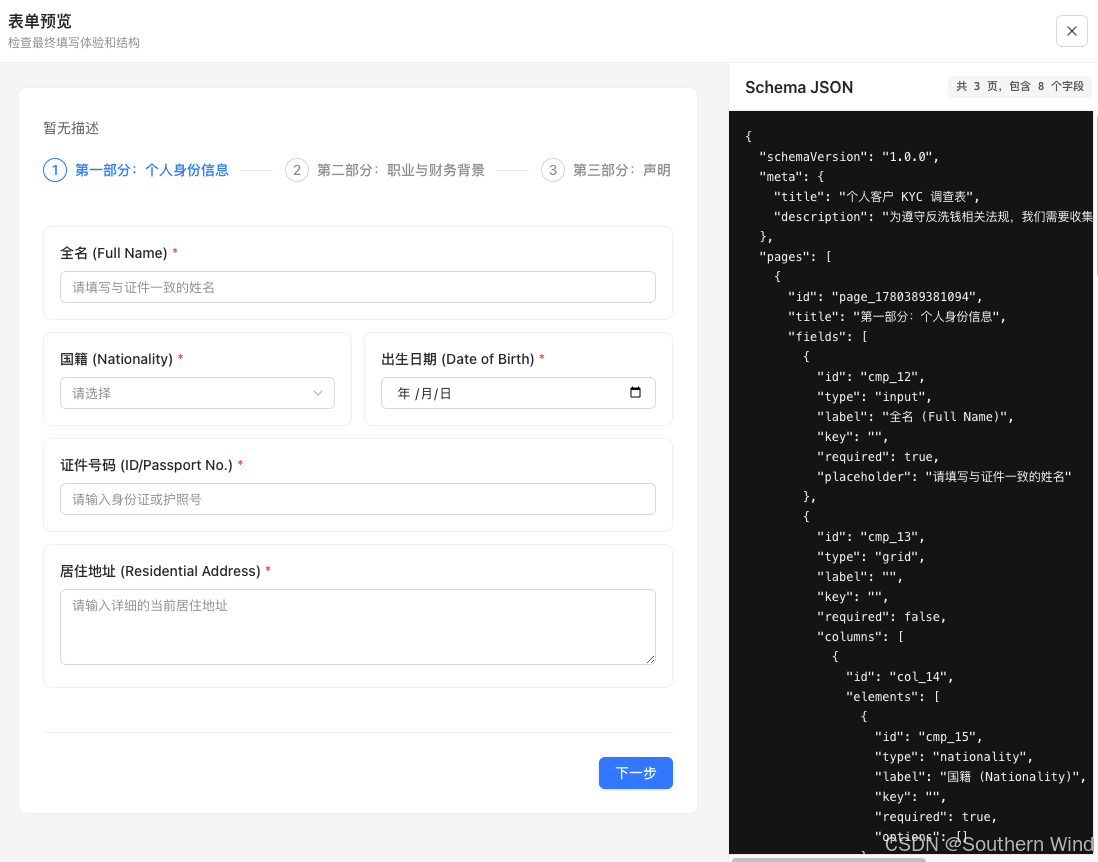This screenshot has width=1098, height=862.
Task: Click the 下一步 next button
Action: (636, 773)
